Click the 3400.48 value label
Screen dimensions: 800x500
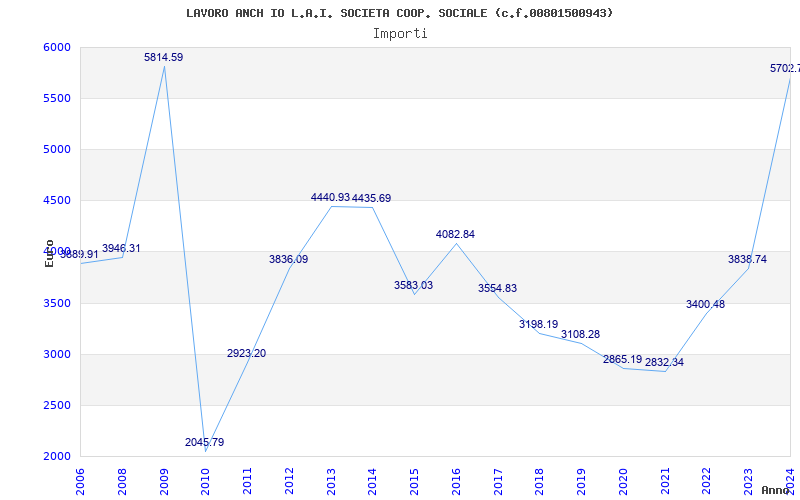705,305
